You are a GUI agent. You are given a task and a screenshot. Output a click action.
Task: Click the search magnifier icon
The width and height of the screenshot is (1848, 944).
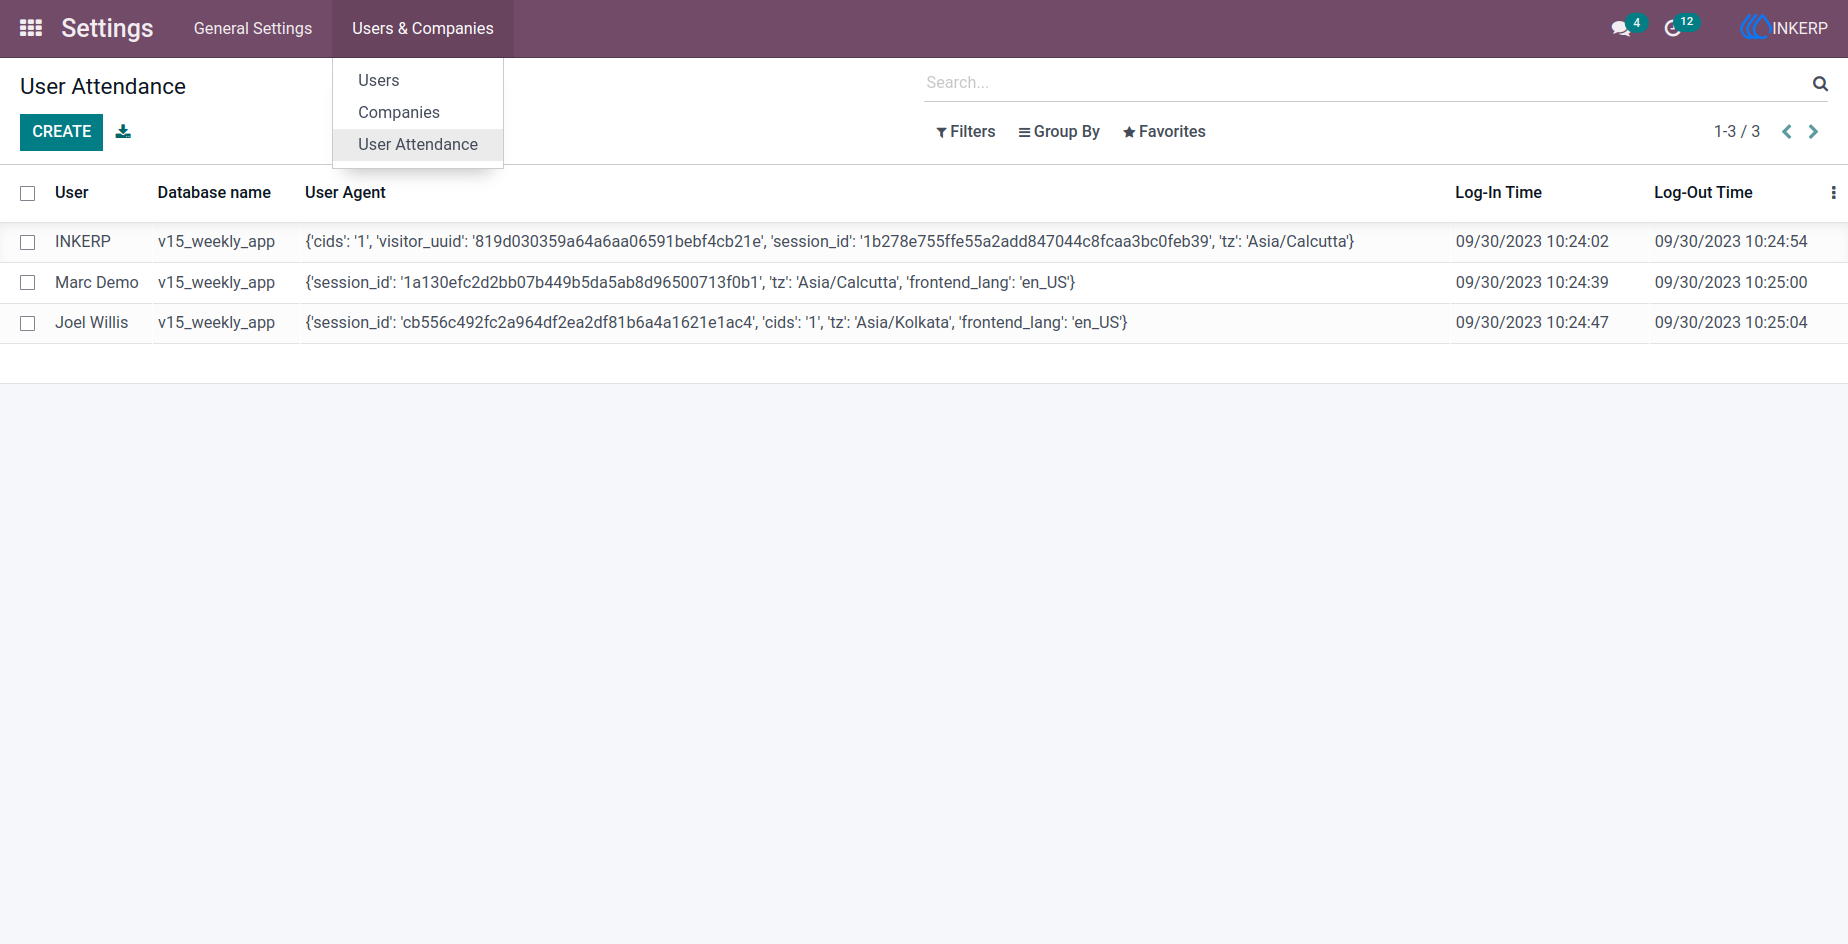pyautogui.click(x=1820, y=84)
